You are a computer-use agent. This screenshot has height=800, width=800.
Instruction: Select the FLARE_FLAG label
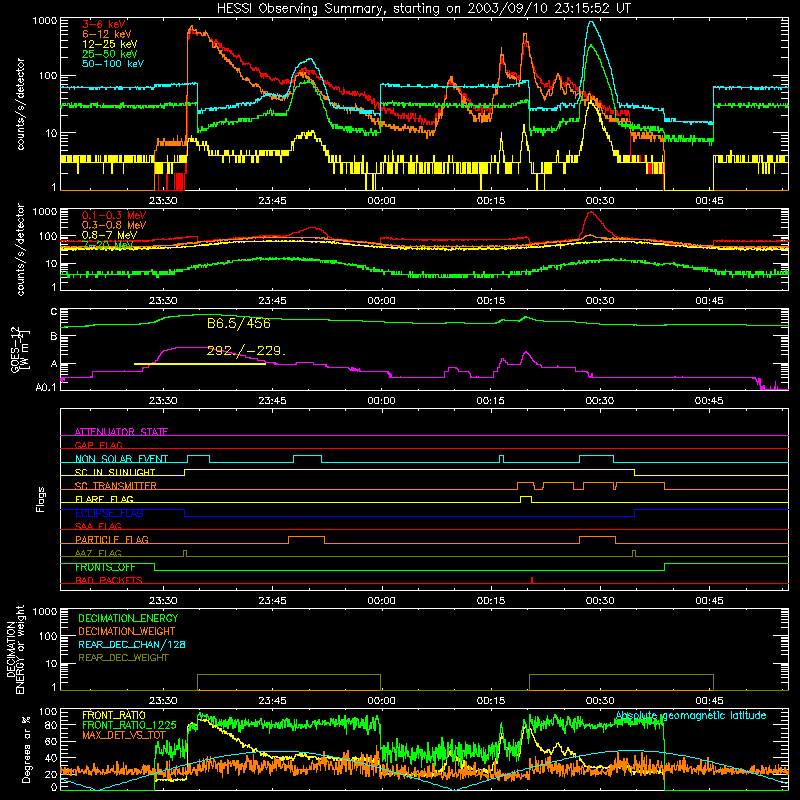pos(104,499)
